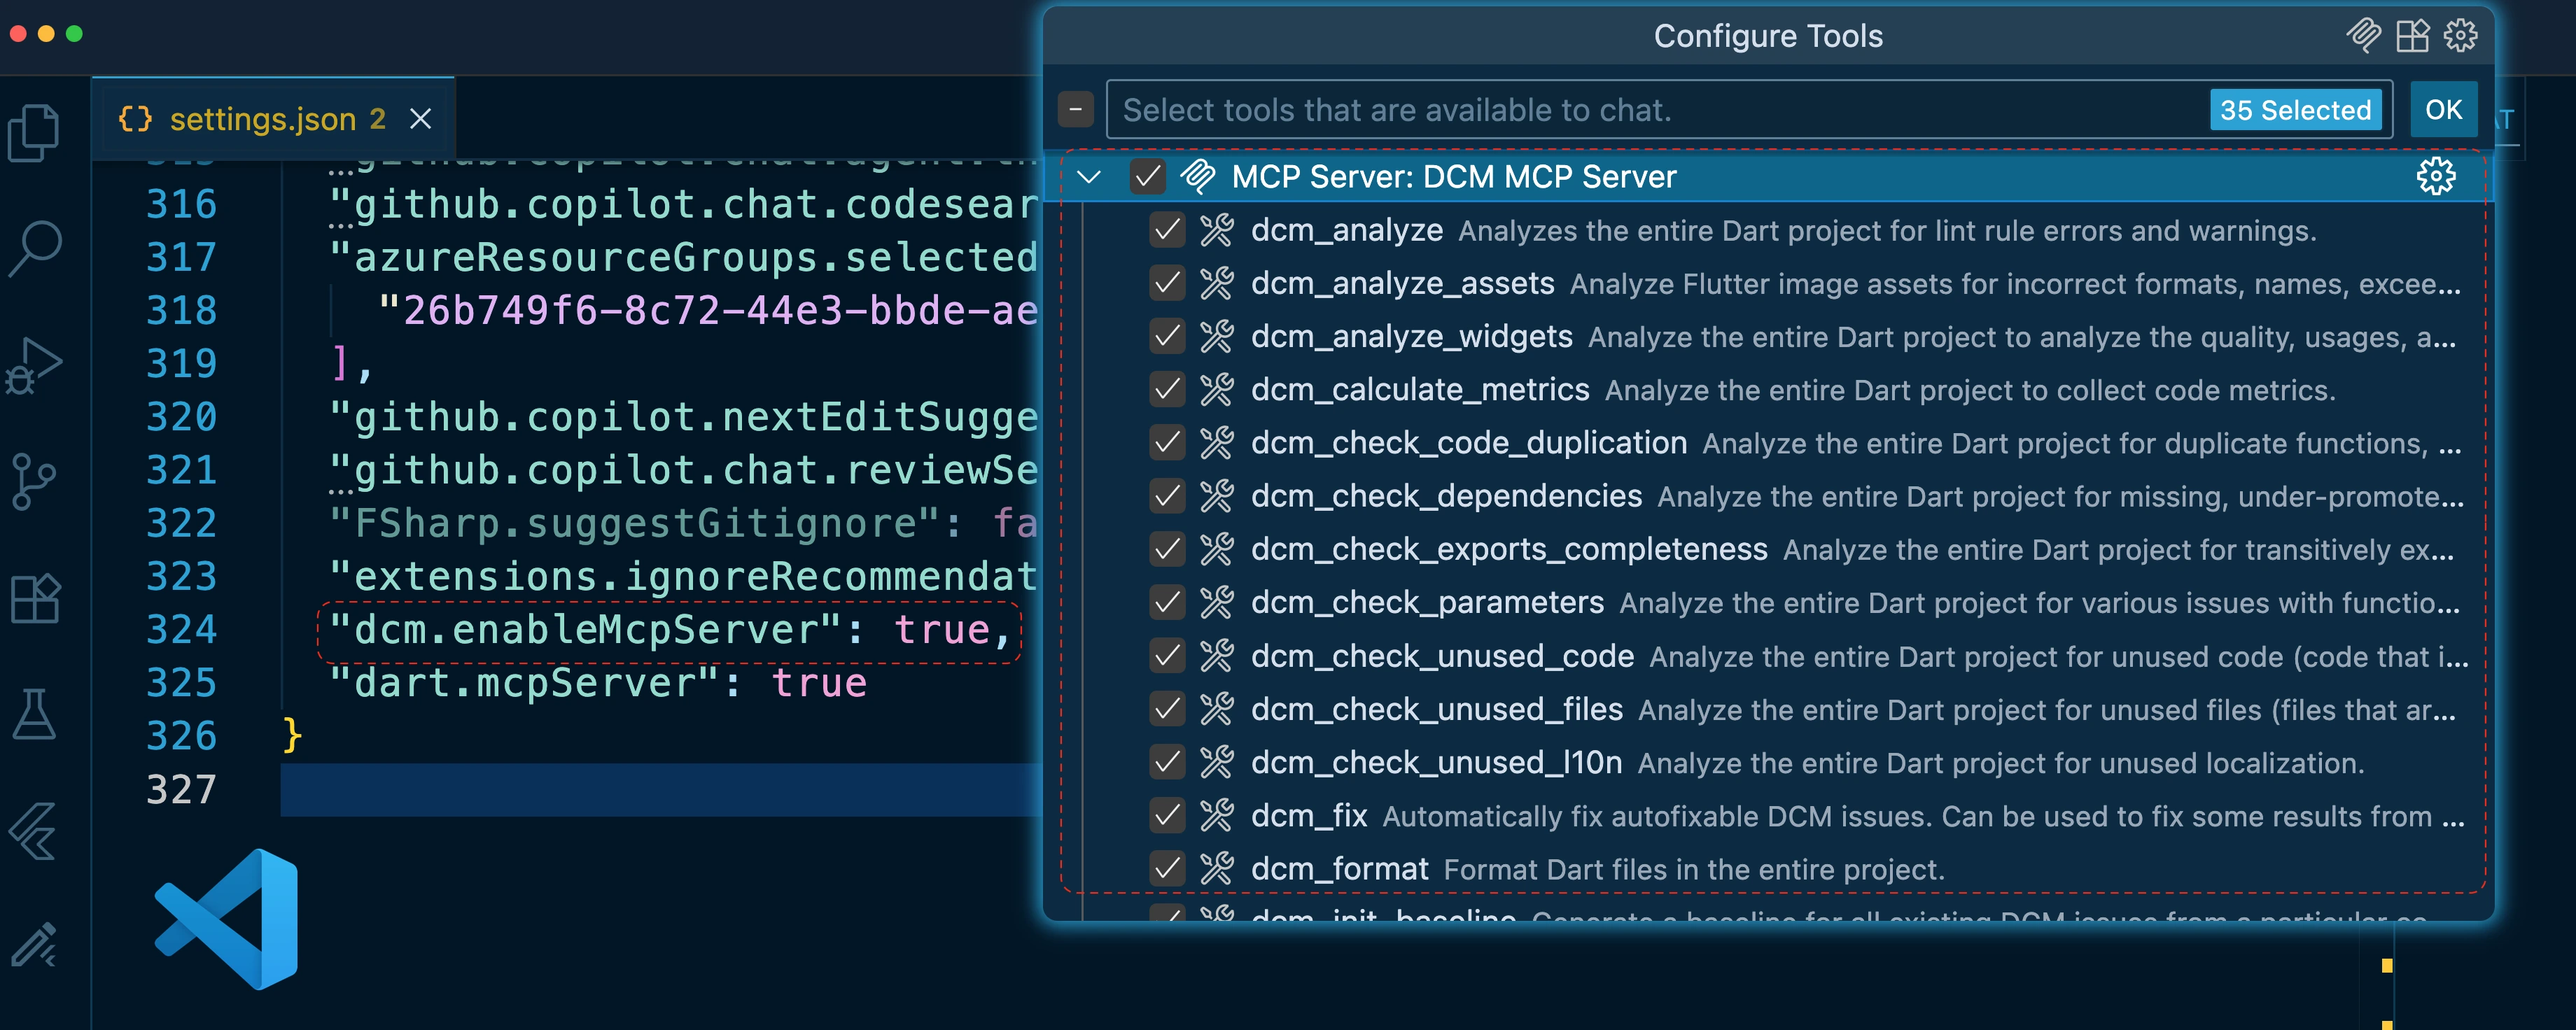Click the dcm_check_exports_completeness tool name
Screen dimensions: 2576x1030
(1509, 549)
